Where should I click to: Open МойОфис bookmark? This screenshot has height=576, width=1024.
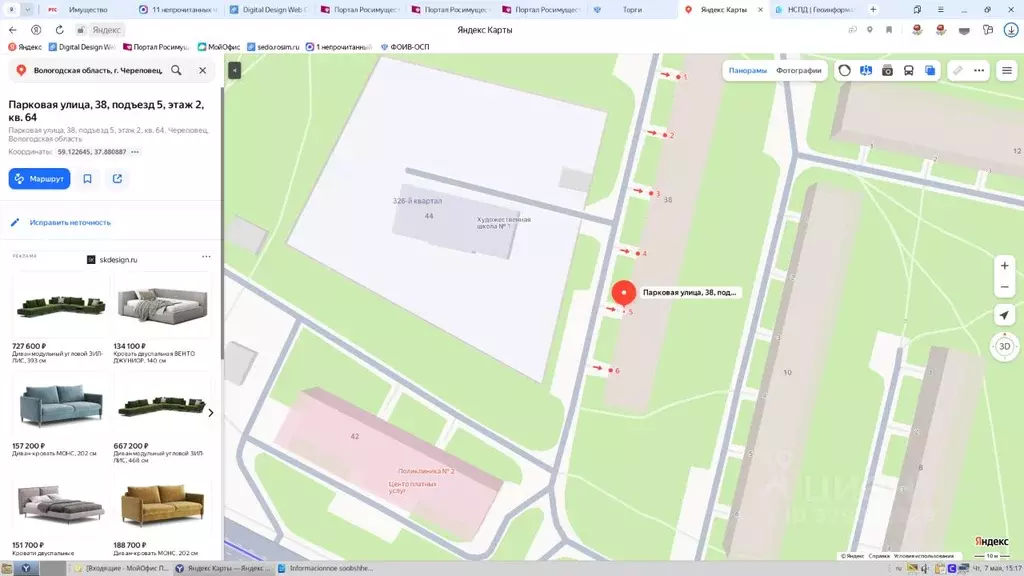[219, 47]
